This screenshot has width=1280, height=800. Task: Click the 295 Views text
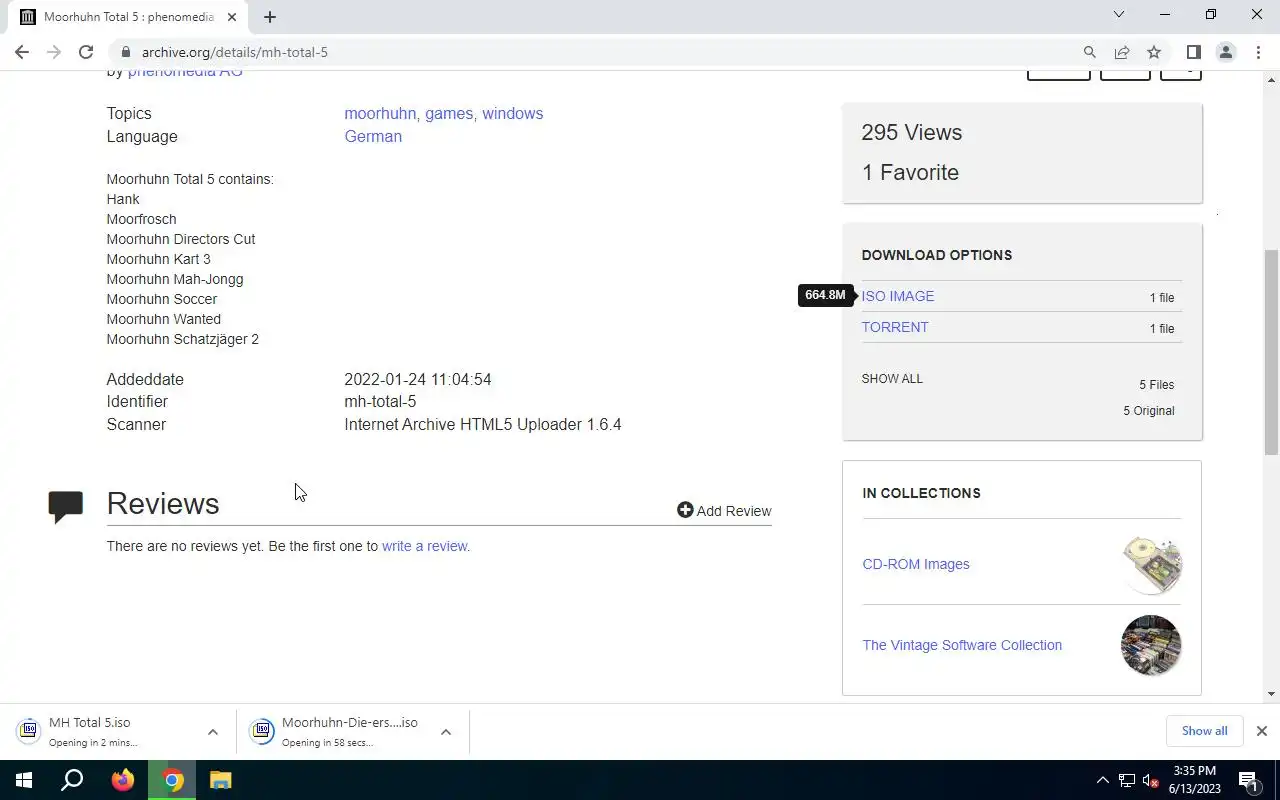(x=912, y=133)
